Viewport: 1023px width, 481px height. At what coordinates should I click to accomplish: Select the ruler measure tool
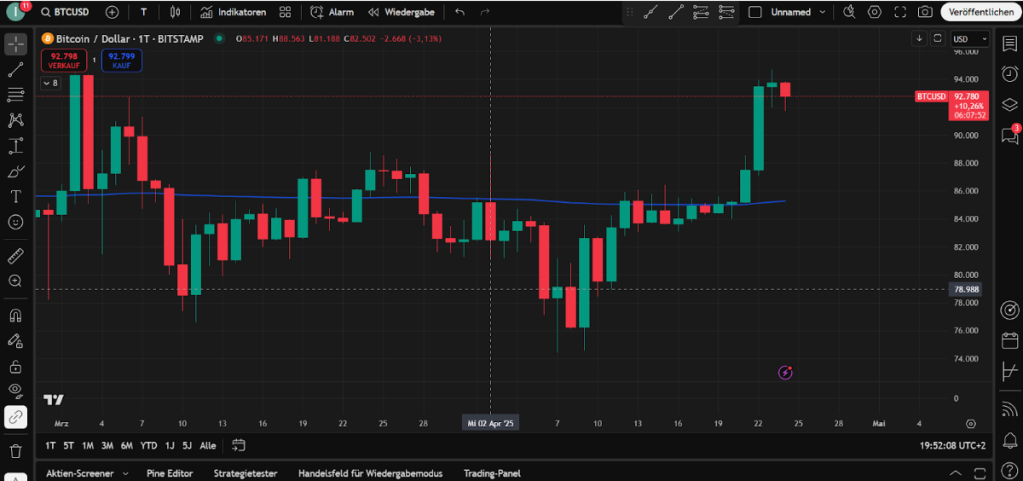tap(16, 256)
